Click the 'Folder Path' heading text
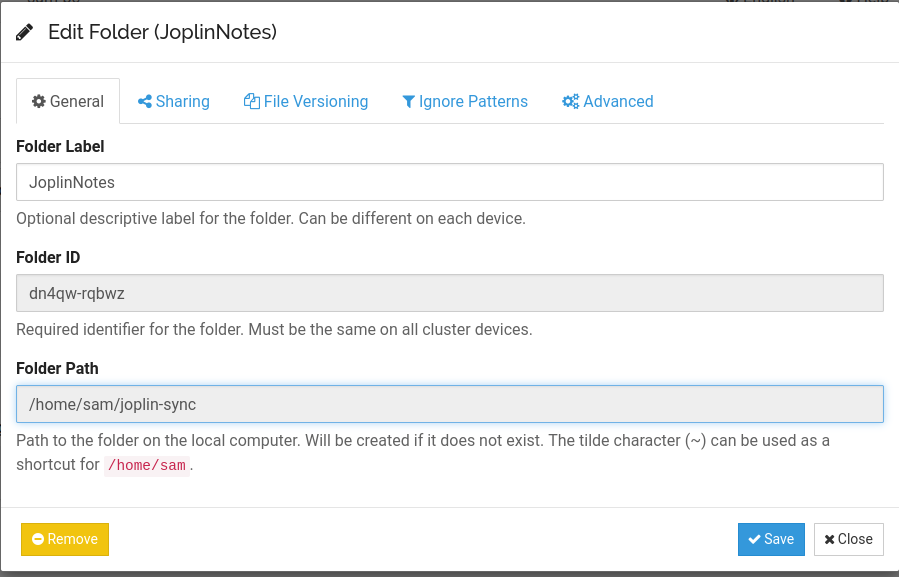This screenshot has height=577, width=899. click(57, 368)
